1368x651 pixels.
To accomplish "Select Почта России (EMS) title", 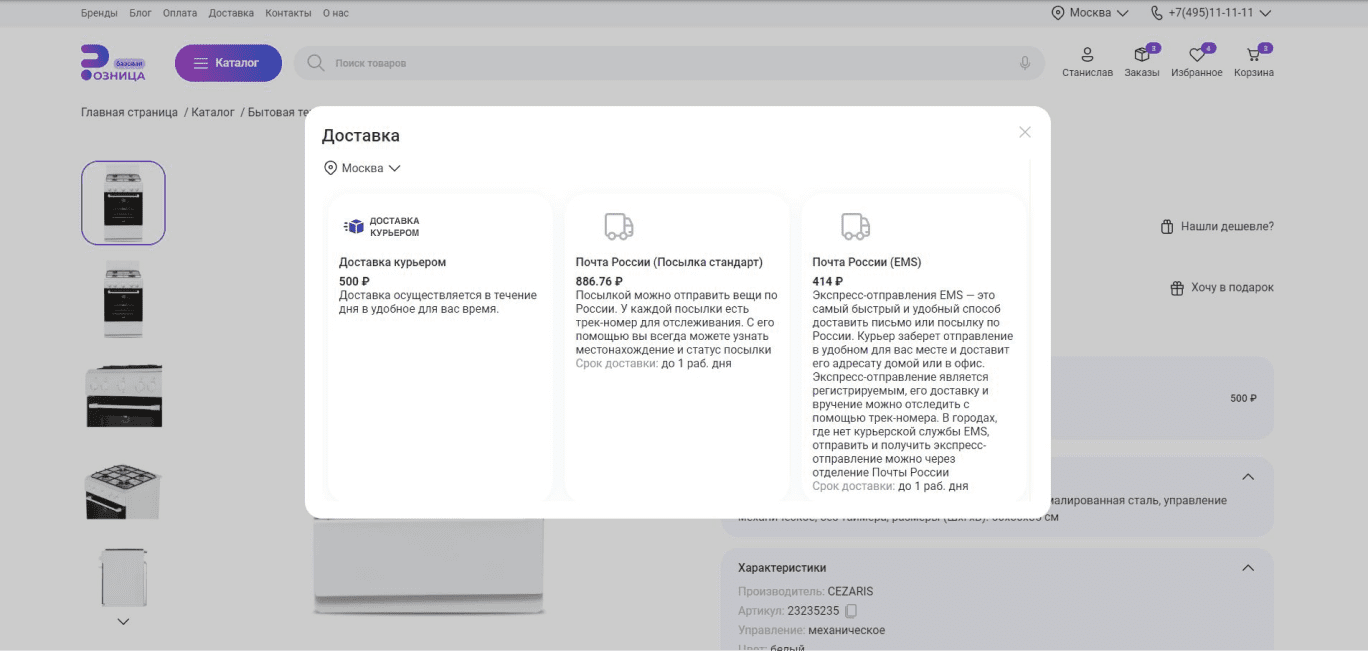I will [x=866, y=262].
